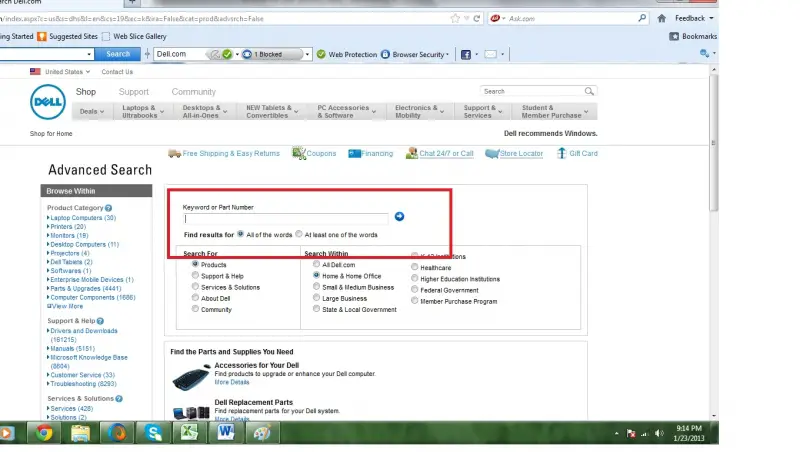The image size is (800, 452).
Task: Click the Suggested Sites bookmark icon
Action: click(x=42, y=36)
